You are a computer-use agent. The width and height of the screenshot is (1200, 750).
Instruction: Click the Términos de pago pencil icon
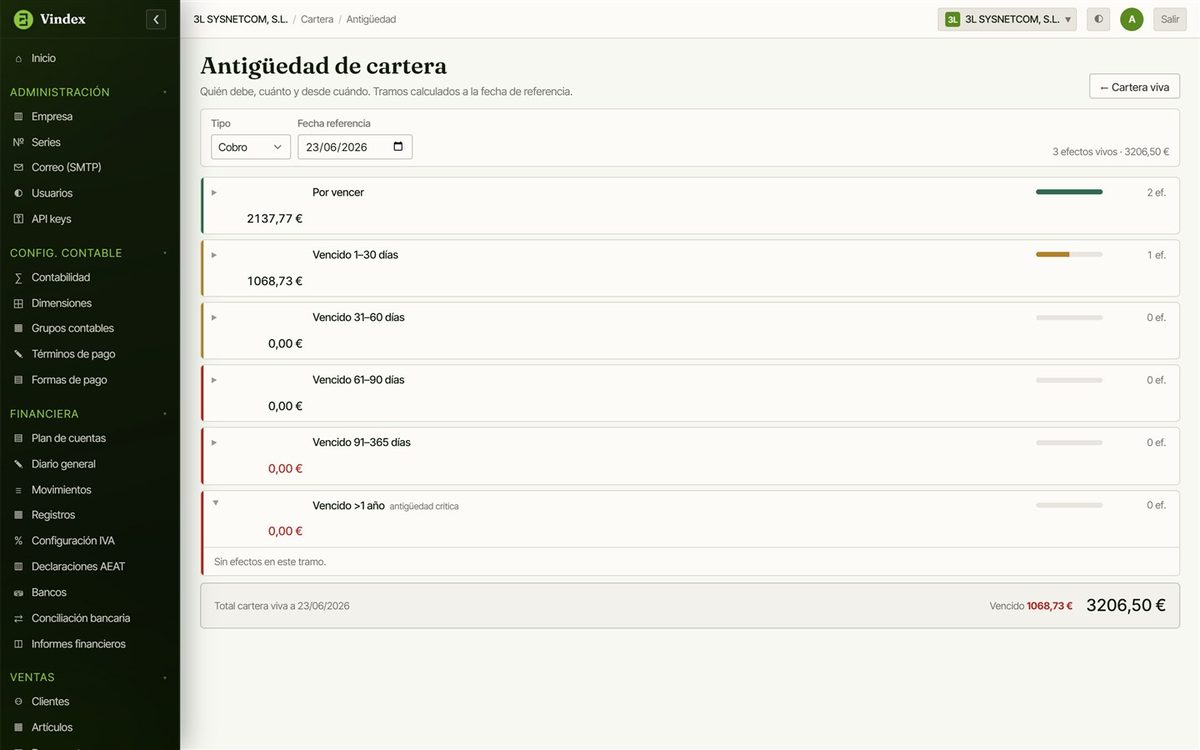click(18, 355)
